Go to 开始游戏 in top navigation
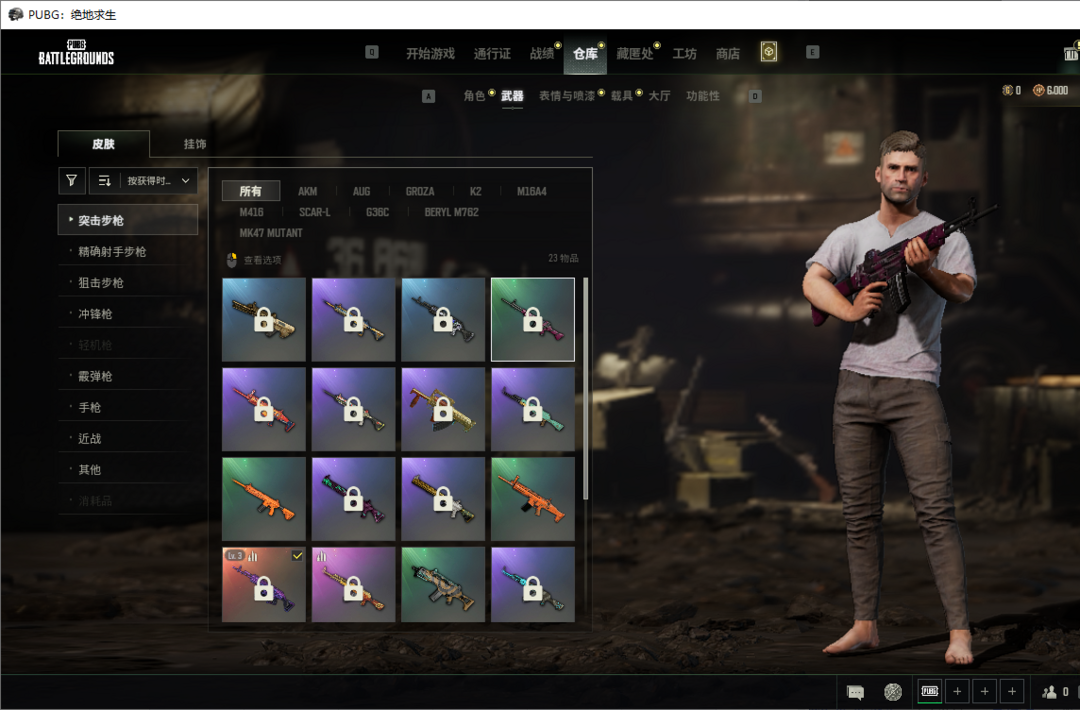1080x710 pixels. pyautogui.click(x=430, y=54)
